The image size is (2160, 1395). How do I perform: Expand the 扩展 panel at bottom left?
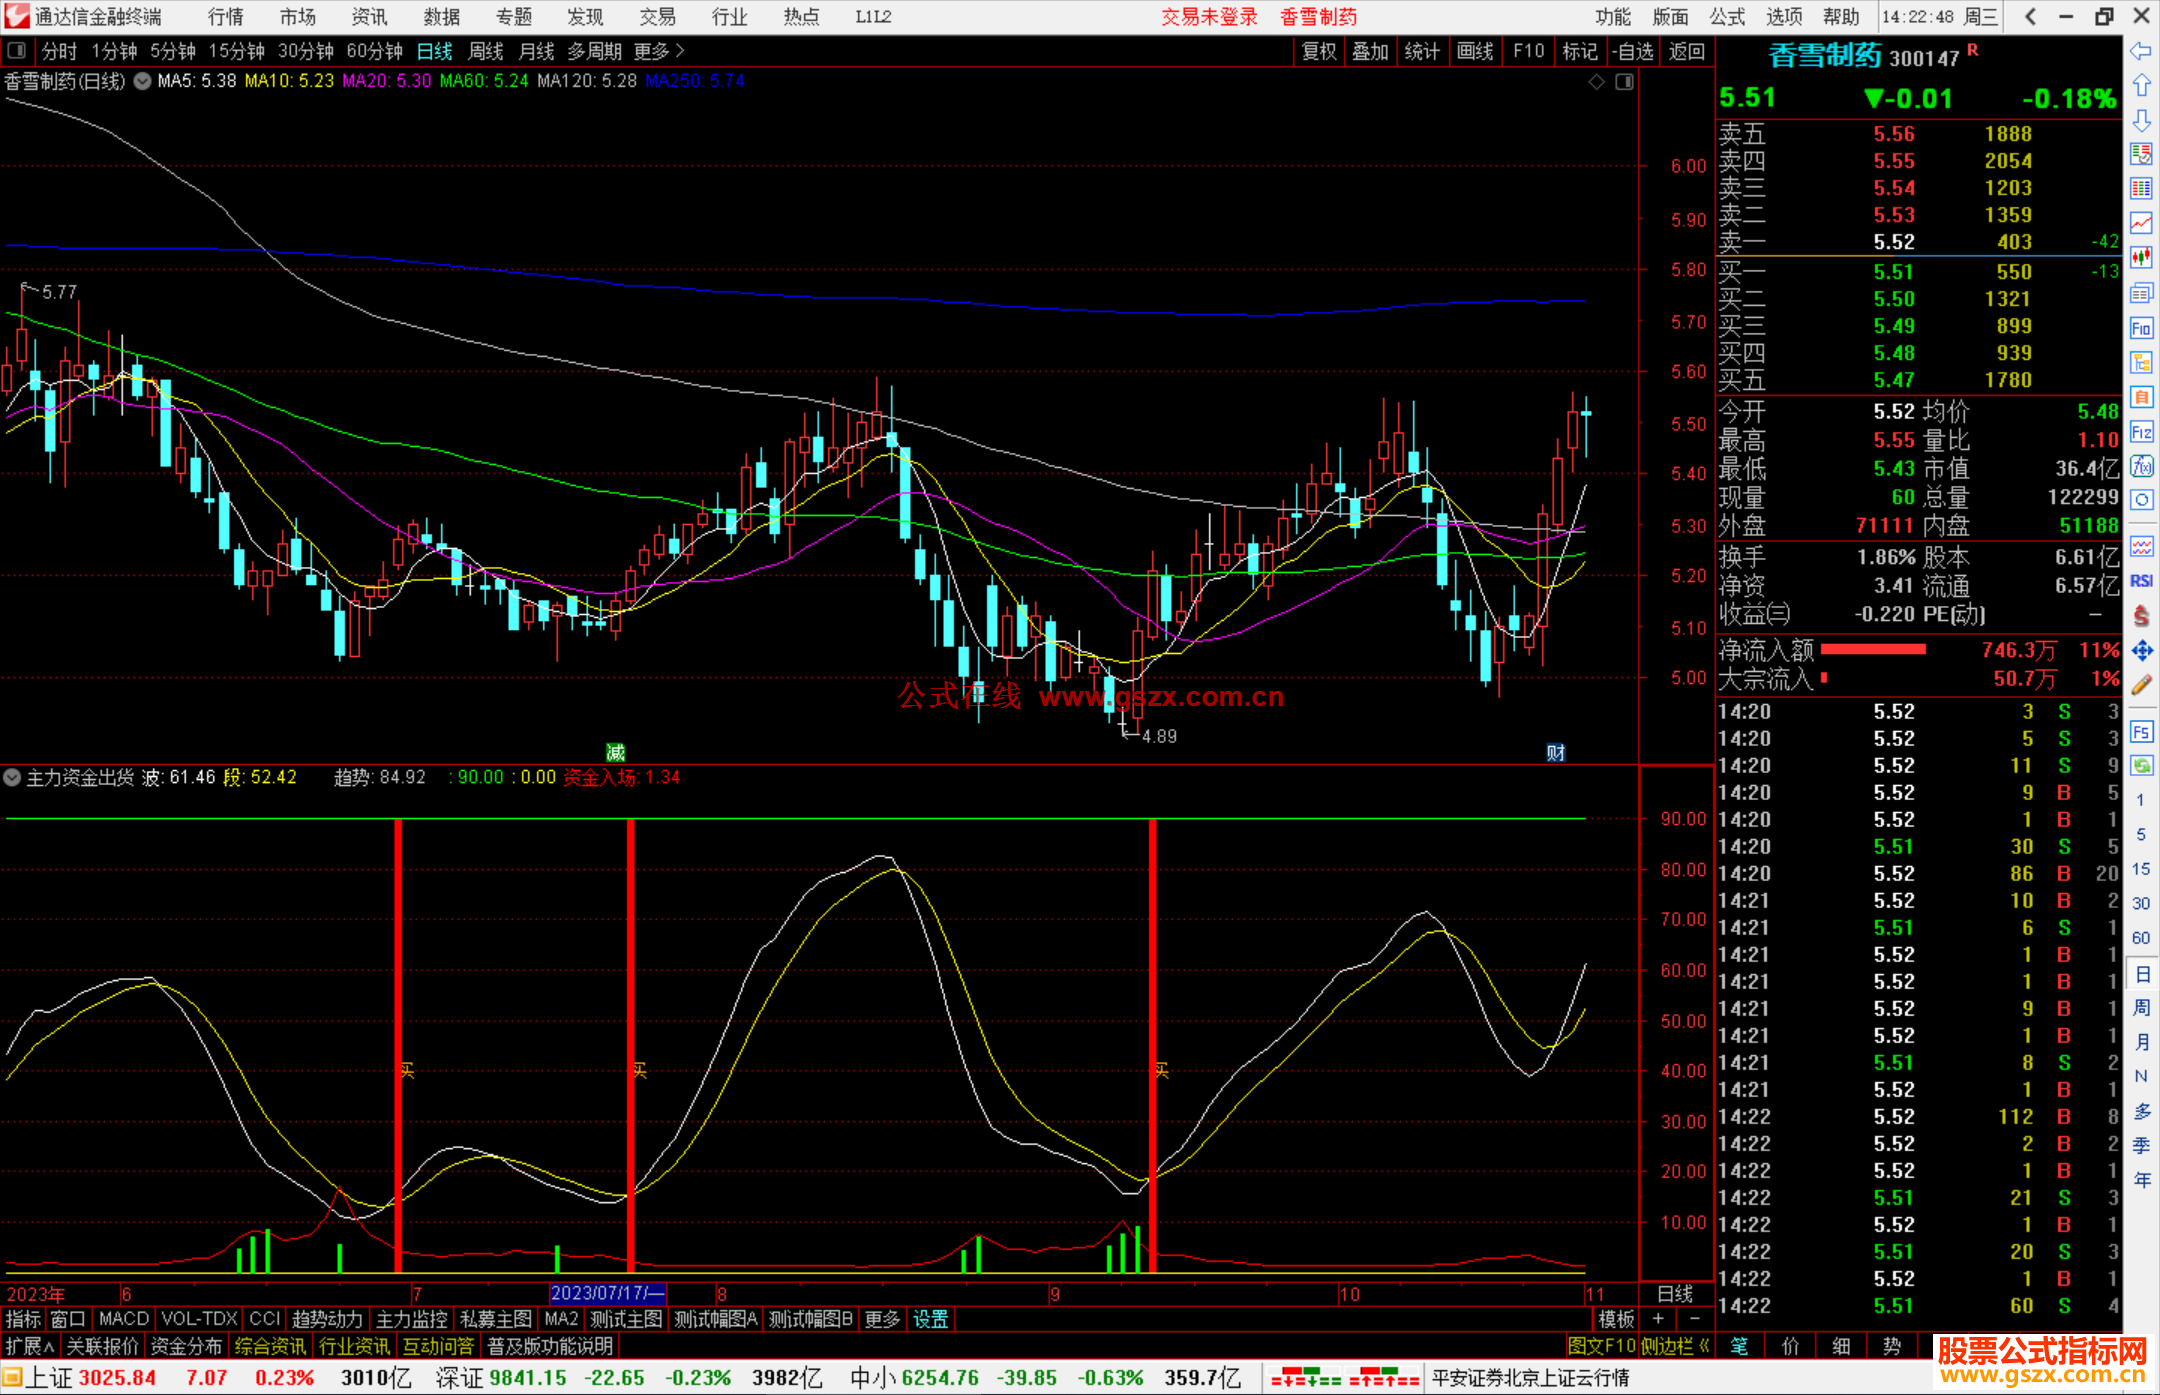[x=30, y=1346]
